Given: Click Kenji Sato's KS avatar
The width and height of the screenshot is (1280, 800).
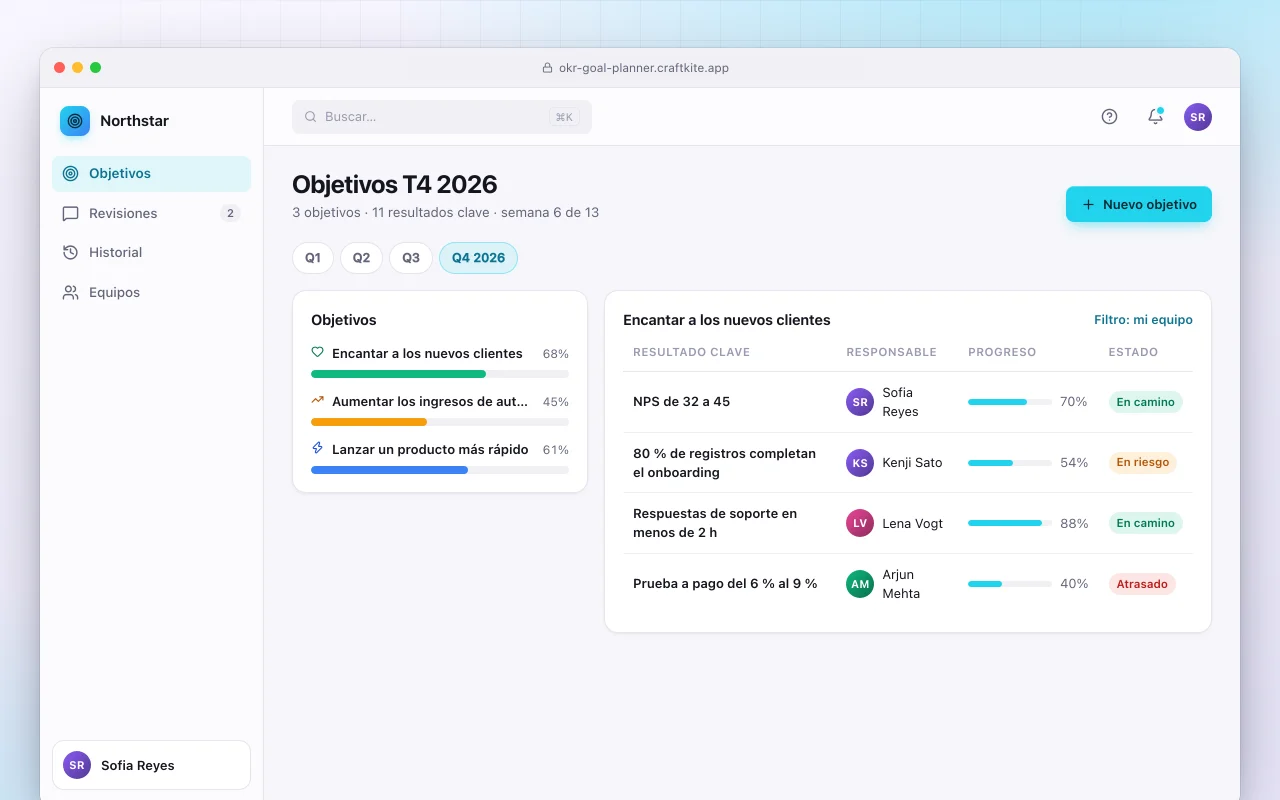Looking at the screenshot, I should (860, 463).
